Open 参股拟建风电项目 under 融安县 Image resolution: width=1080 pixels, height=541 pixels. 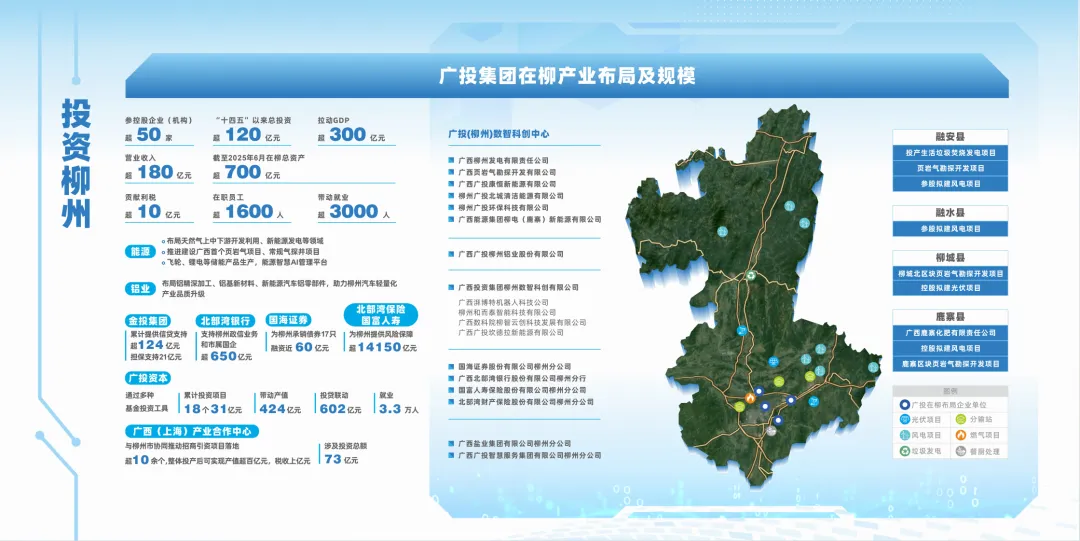(950, 184)
